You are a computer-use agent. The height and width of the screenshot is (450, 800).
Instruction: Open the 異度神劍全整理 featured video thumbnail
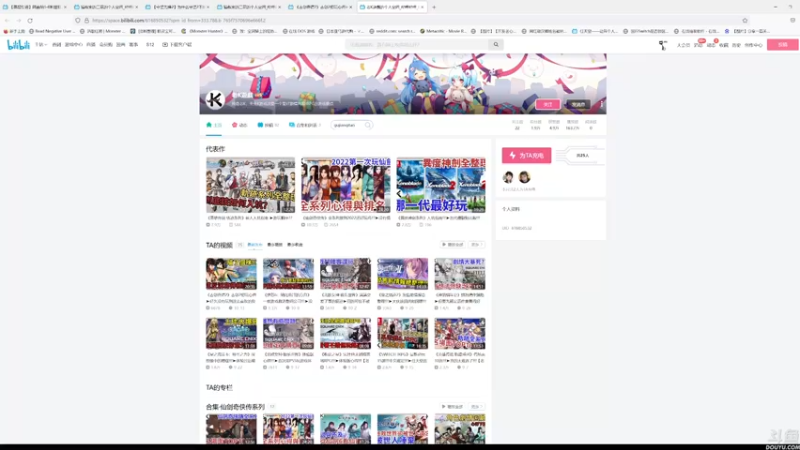coord(441,185)
